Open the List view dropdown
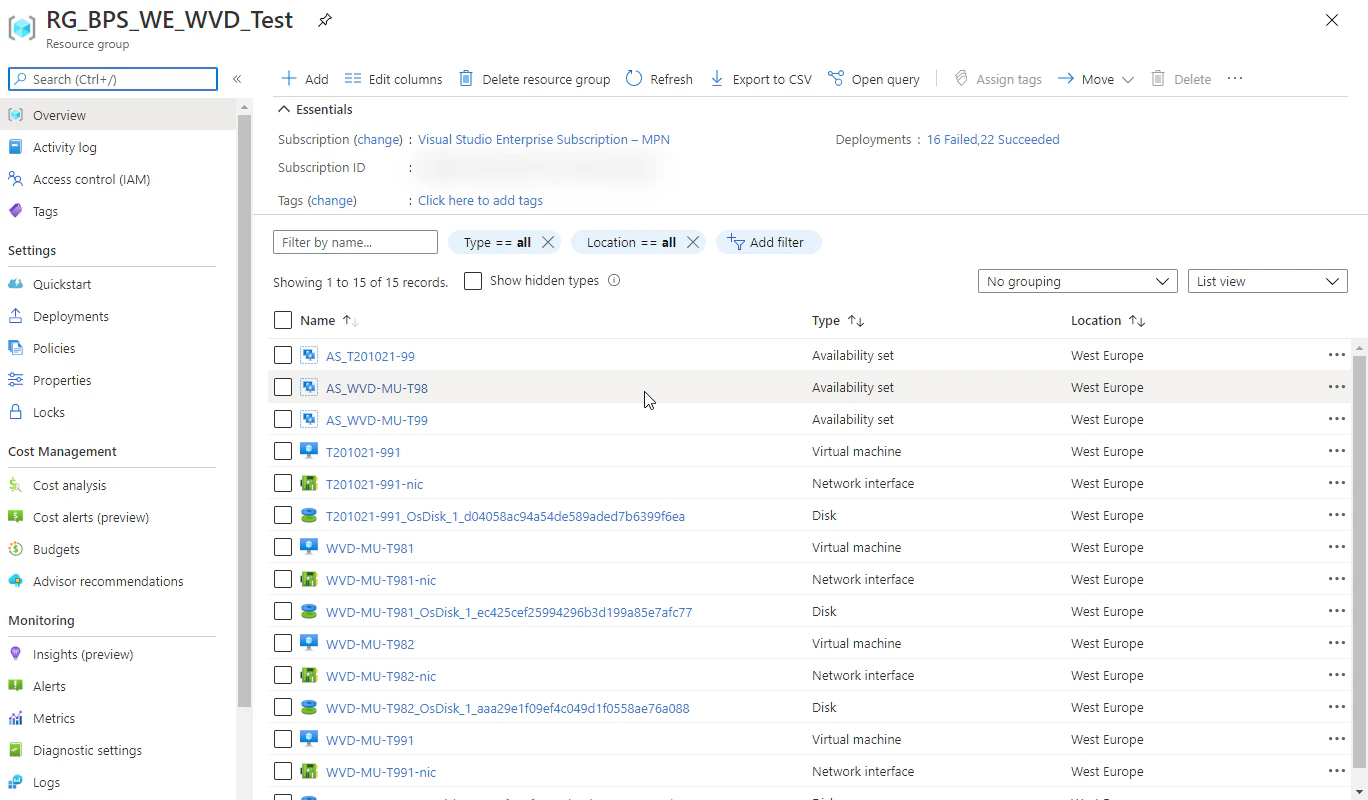Screen dimensions: 1368x800 pyautogui.click(x=1267, y=282)
